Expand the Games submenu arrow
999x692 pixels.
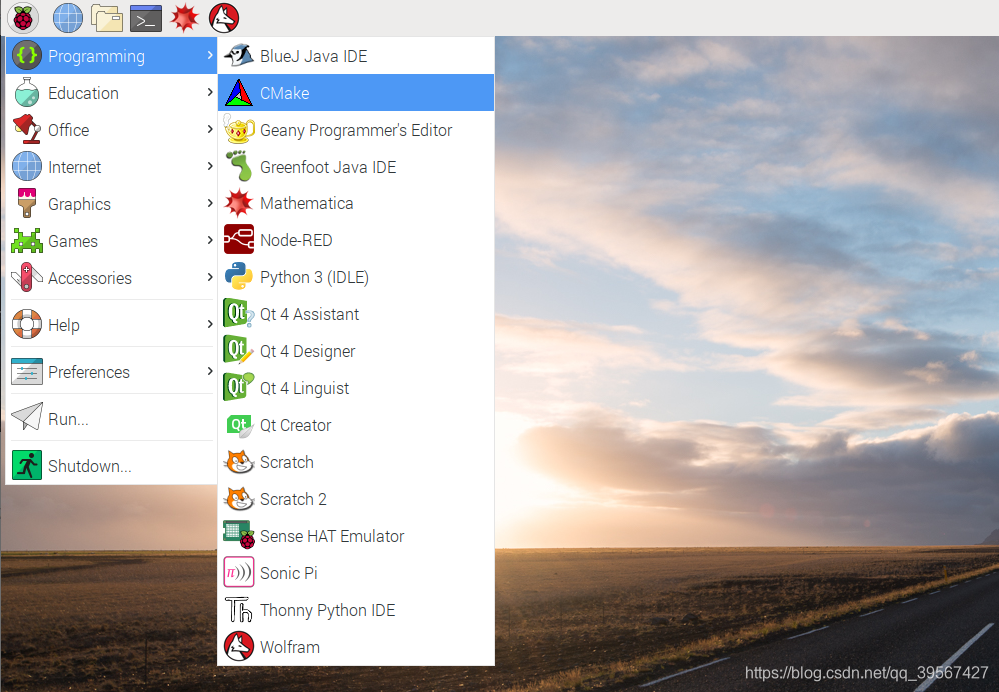click(x=210, y=240)
